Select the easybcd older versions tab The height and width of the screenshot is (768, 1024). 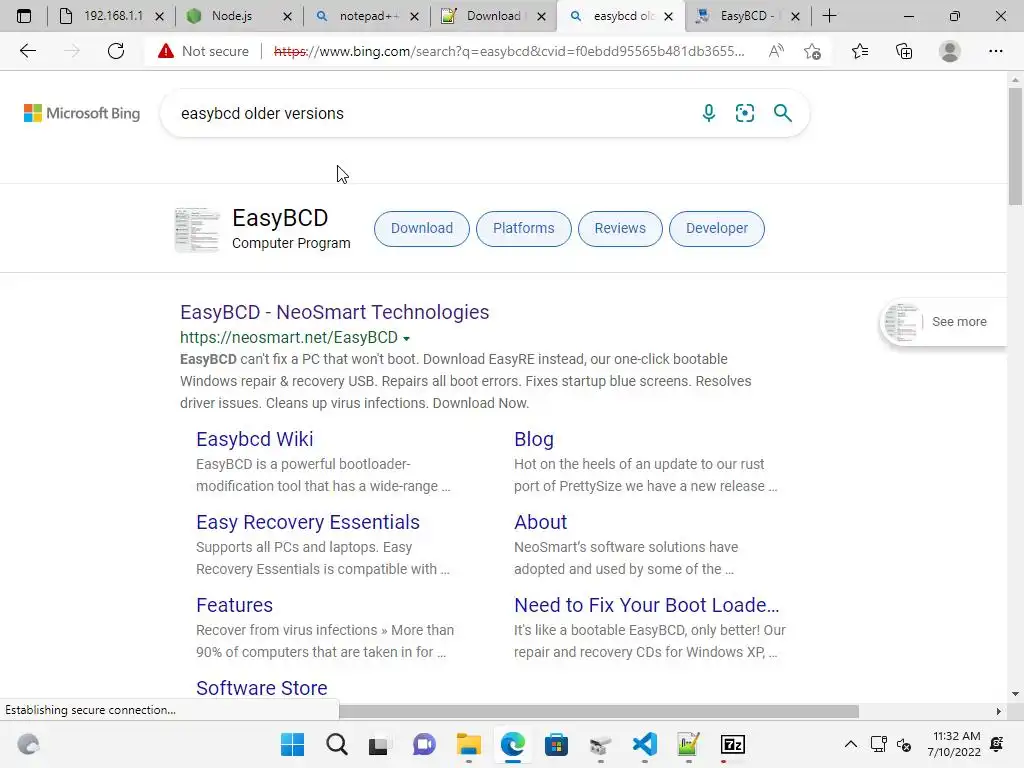[x=620, y=16]
